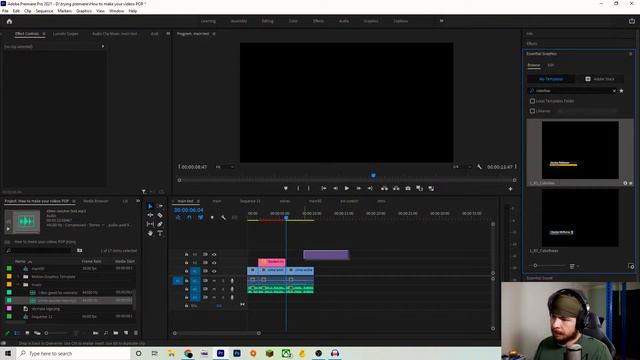Click Go to Out point
The image size is (640, 360).
(x=370, y=188)
